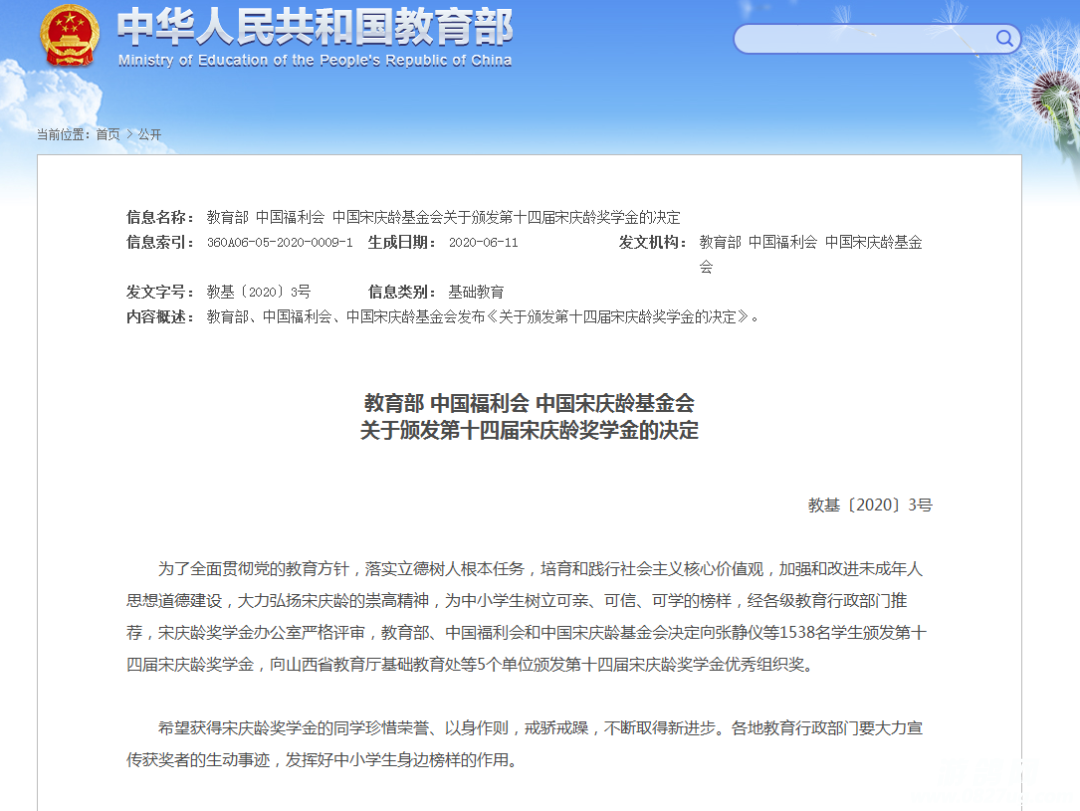Select index number 360A06-05-2020-0009-1
This screenshot has height=811, width=1080.
click(x=280, y=243)
